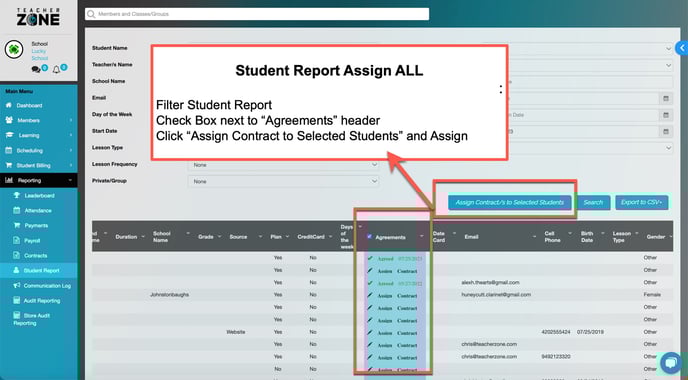The height and width of the screenshot is (380, 688).
Task: Click the Search button
Action: (593, 202)
